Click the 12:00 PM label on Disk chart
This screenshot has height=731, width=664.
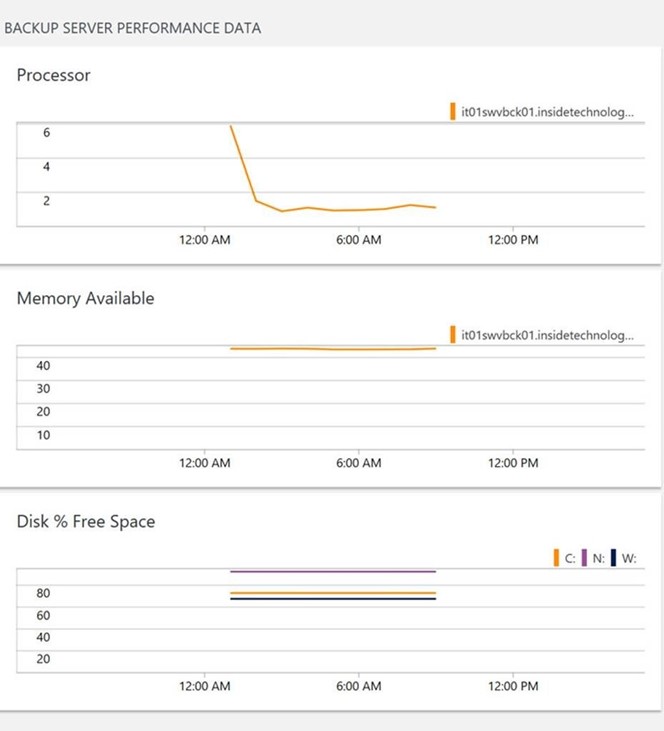pyautogui.click(x=514, y=686)
